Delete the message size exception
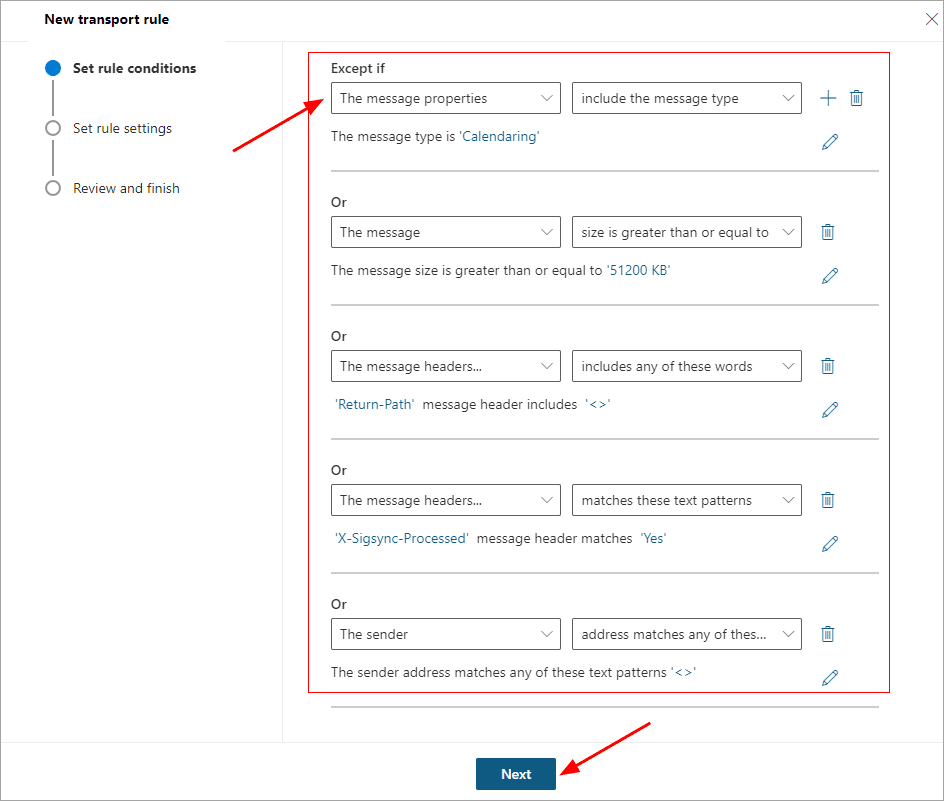The height and width of the screenshot is (801, 944). tap(828, 232)
